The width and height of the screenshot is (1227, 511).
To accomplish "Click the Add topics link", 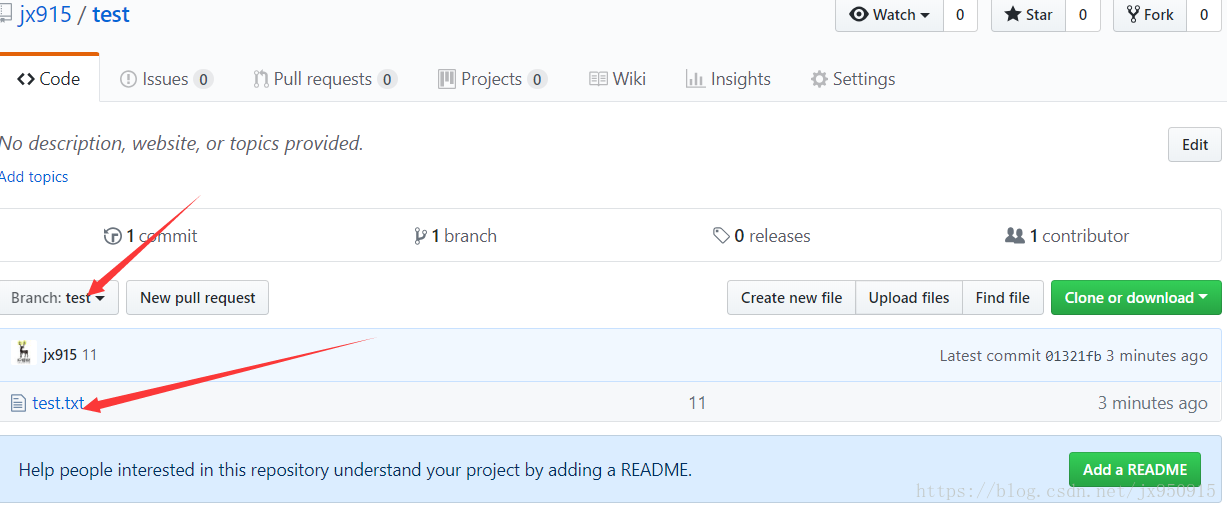I will click(x=35, y=177).
